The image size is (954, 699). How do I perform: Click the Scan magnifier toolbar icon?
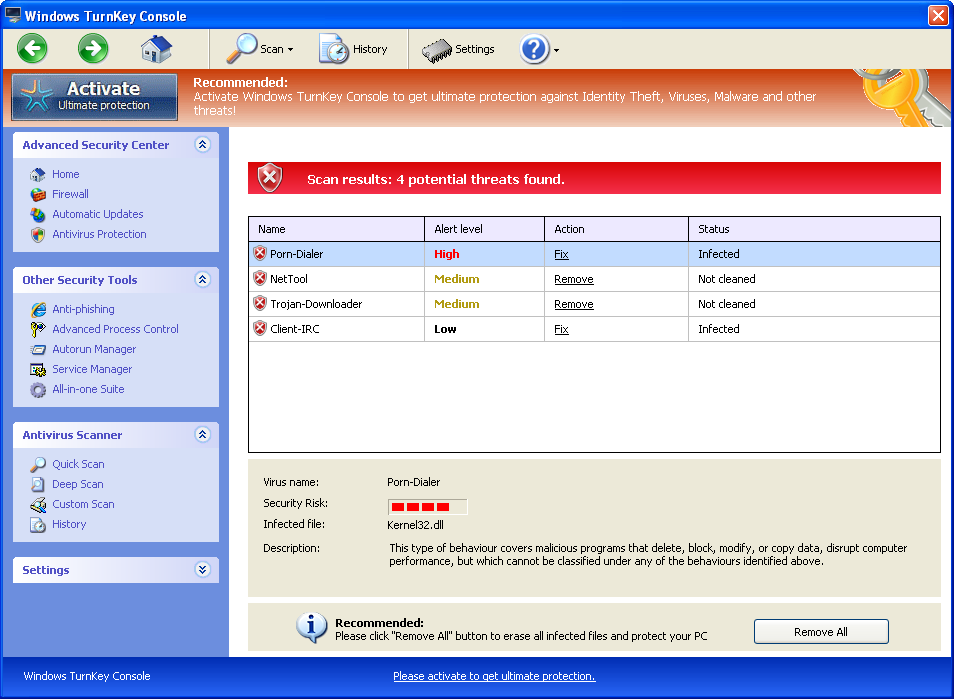(x=242, y=49)
